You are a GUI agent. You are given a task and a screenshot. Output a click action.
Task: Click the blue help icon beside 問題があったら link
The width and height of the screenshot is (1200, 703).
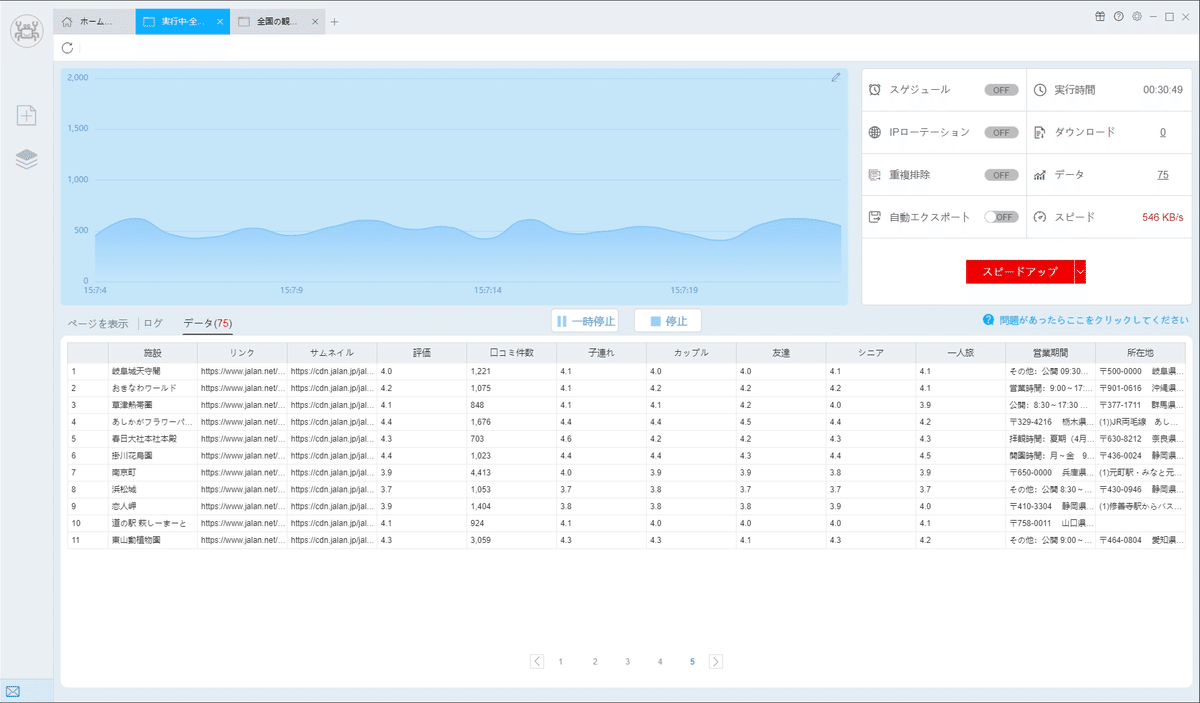[x=988, y=321]
